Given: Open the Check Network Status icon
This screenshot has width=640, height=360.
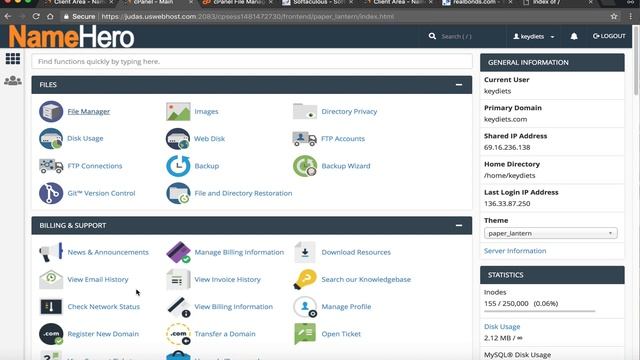Looking at the screenshot, I should pyautogui.click(x=51, y=307).
